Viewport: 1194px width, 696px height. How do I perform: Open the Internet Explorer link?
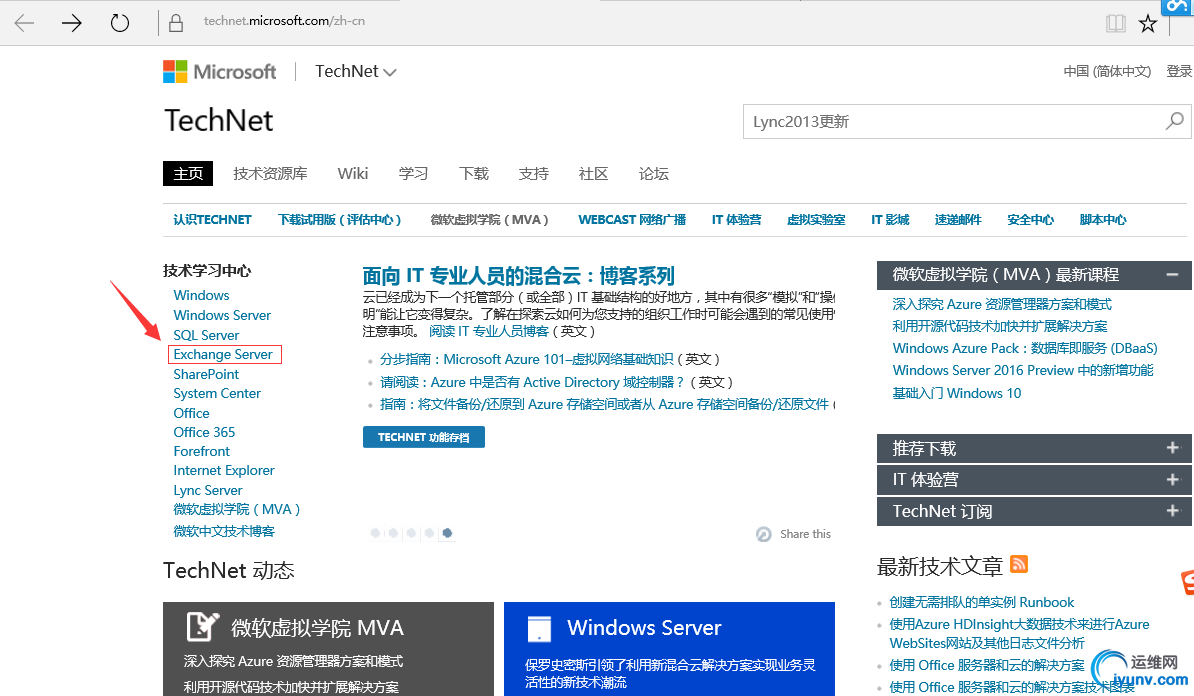(224, 470)
